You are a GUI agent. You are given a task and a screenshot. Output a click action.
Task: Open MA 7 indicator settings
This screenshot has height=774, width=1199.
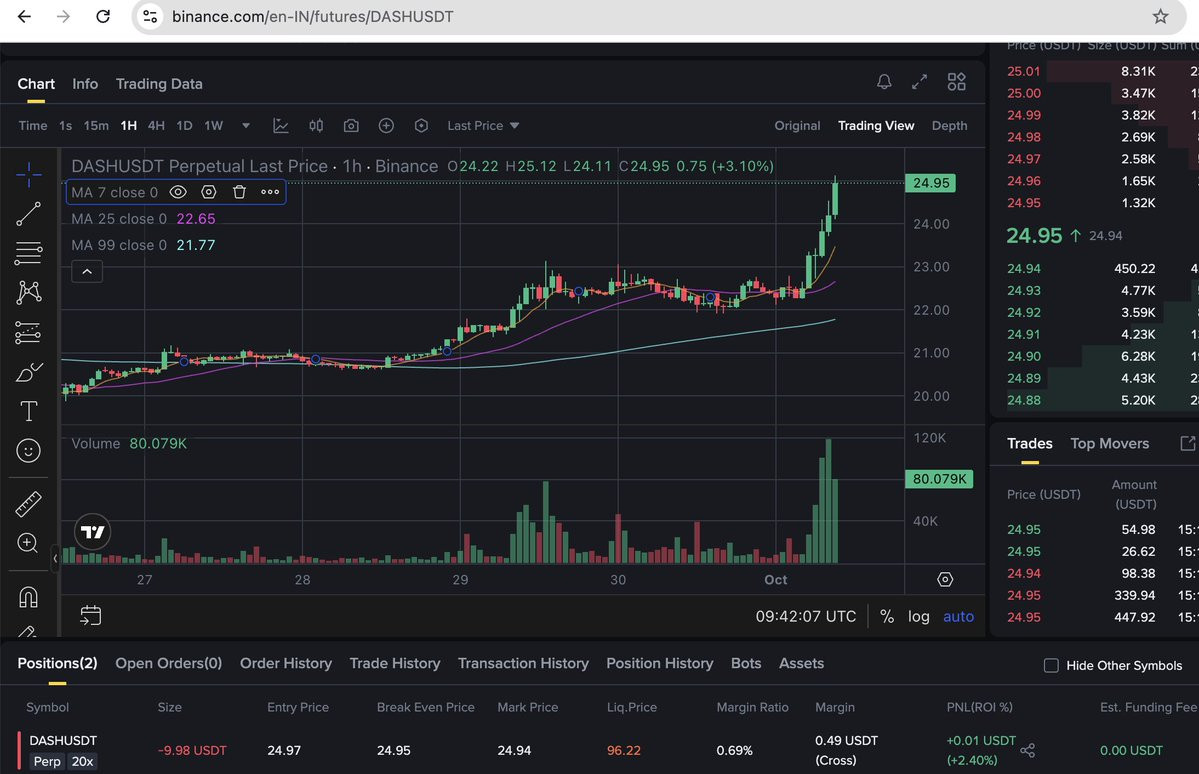pos(209,192)
